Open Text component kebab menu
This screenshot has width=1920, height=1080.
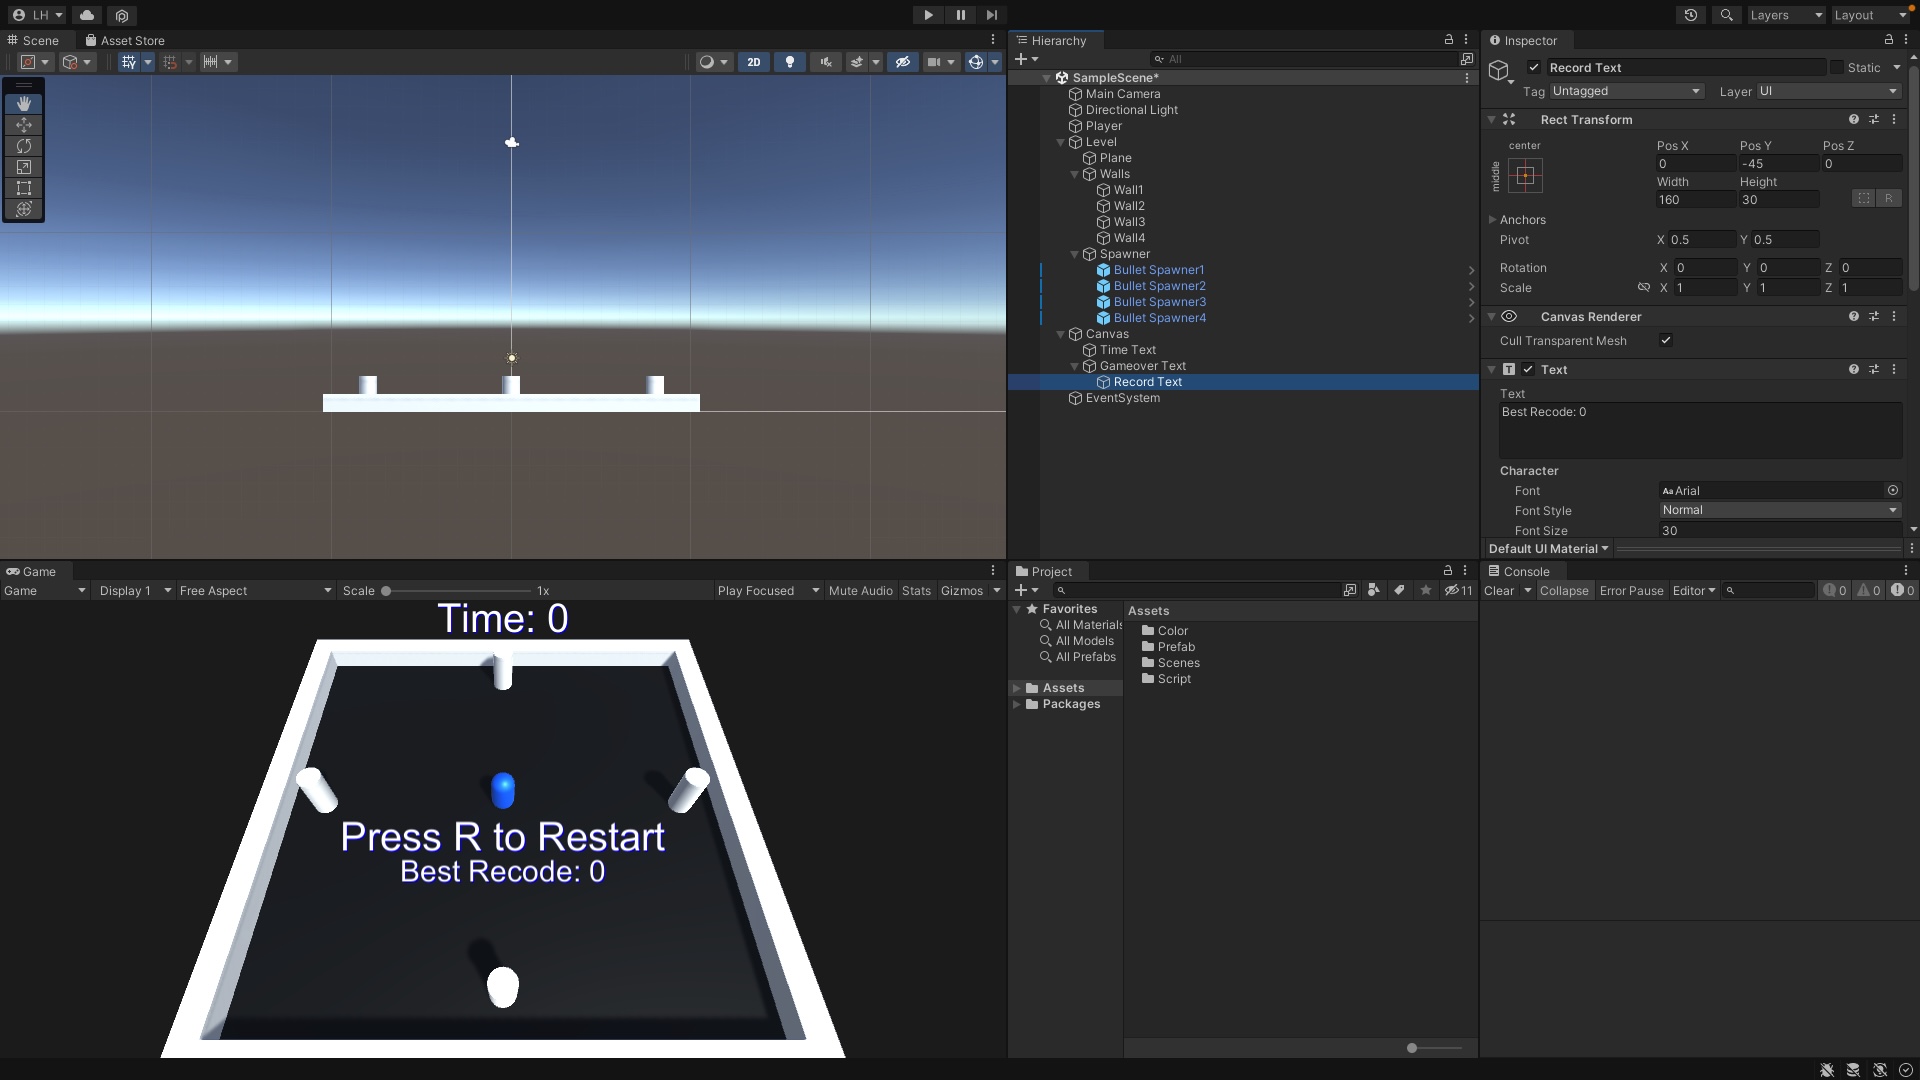pyautogui.click(x=1893, y=369)
